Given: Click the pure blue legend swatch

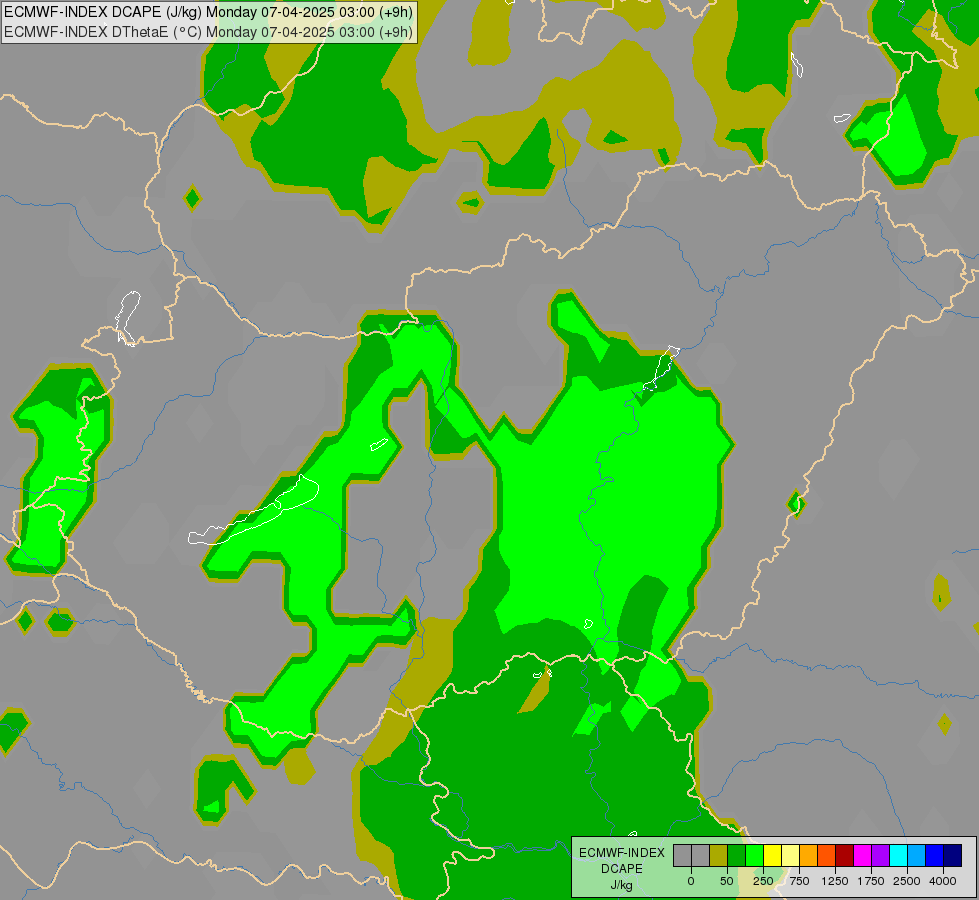Looking at the screenshot, I should pyautogui.click(x=935, y=855).
